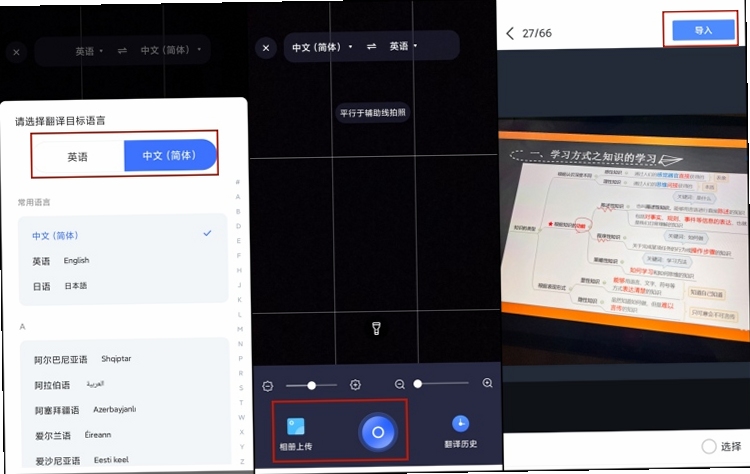Jump to letter J in alphabet index

(239, 285)
